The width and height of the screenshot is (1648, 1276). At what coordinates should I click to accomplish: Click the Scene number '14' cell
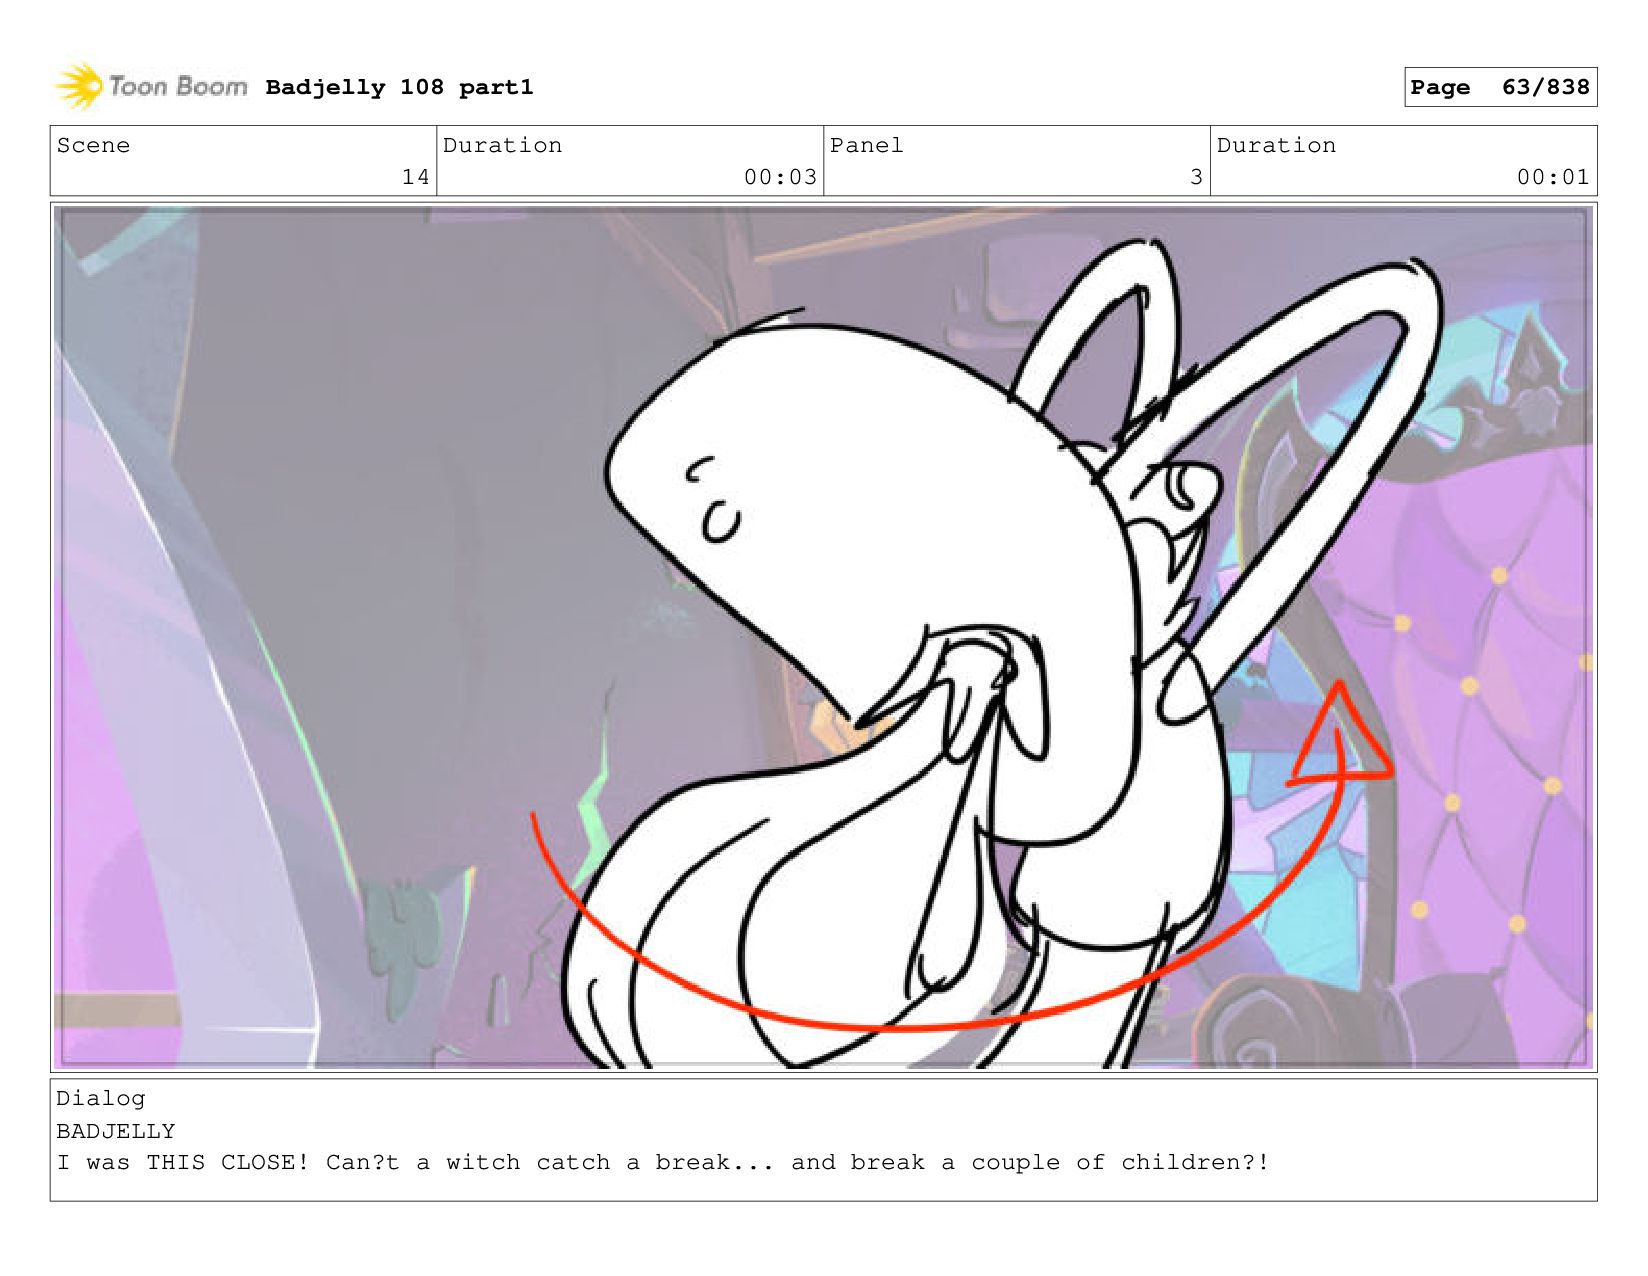(x=243, y=161)
